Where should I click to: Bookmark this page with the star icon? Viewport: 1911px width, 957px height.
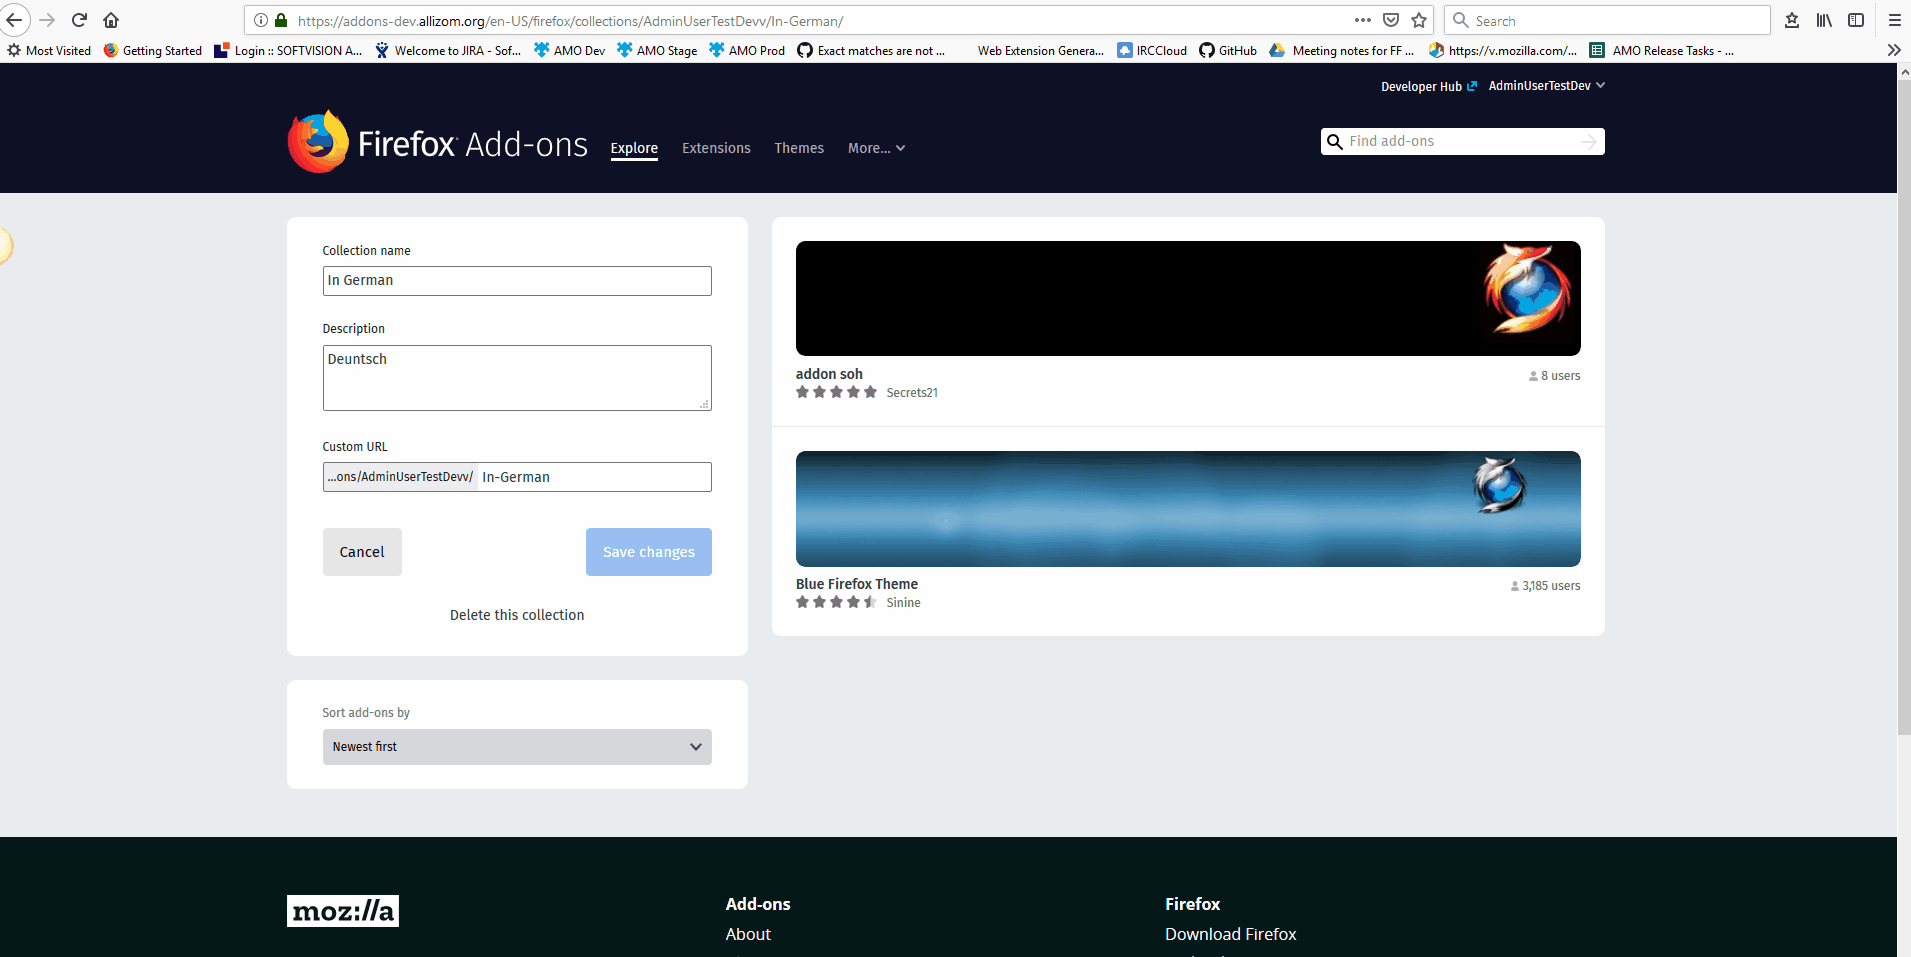tap(1419, 20)
